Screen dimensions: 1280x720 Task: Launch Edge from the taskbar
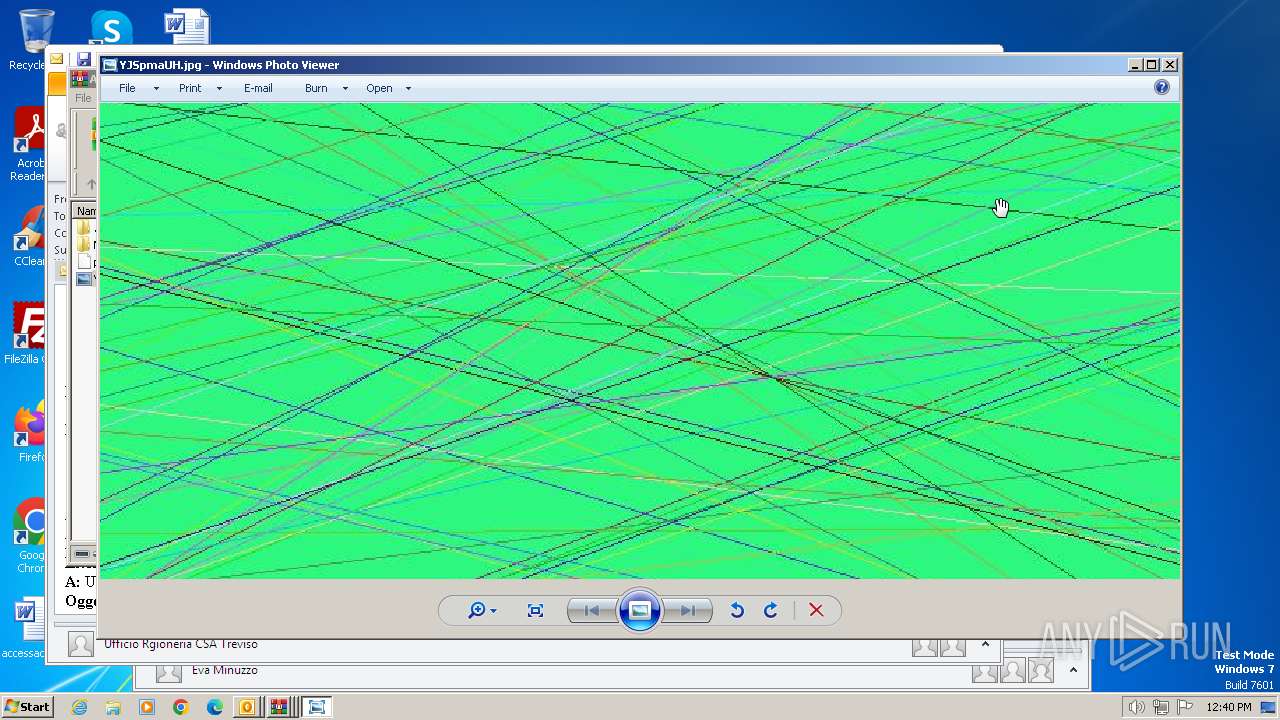coord(214,707)
